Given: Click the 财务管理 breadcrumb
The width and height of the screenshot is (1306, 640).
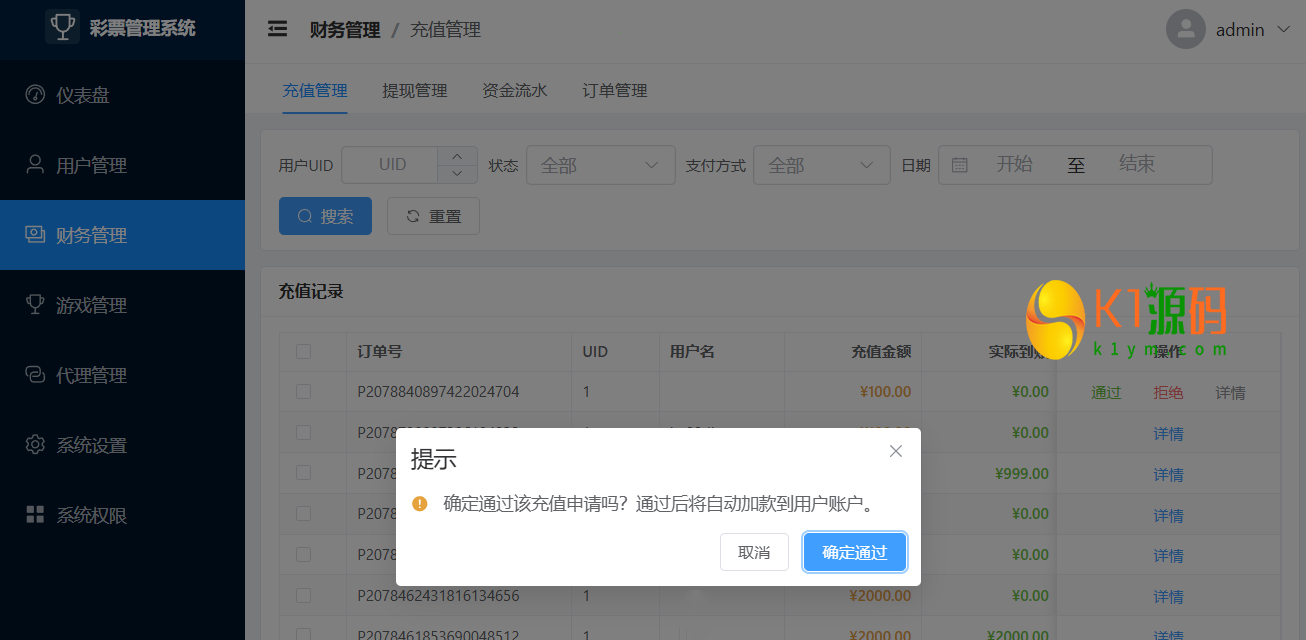Looking at the screenshot, I should tap(345, 30).
